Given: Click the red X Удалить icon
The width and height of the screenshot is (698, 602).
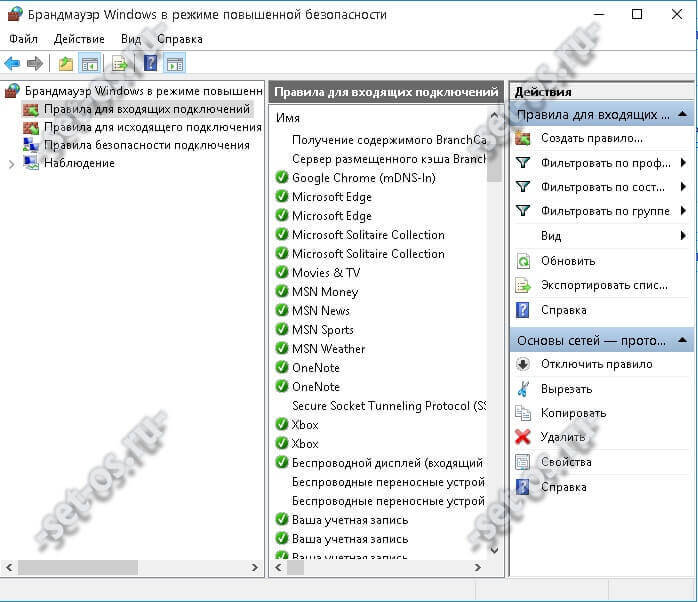Looking at the screenshot, I should (523, 437).
